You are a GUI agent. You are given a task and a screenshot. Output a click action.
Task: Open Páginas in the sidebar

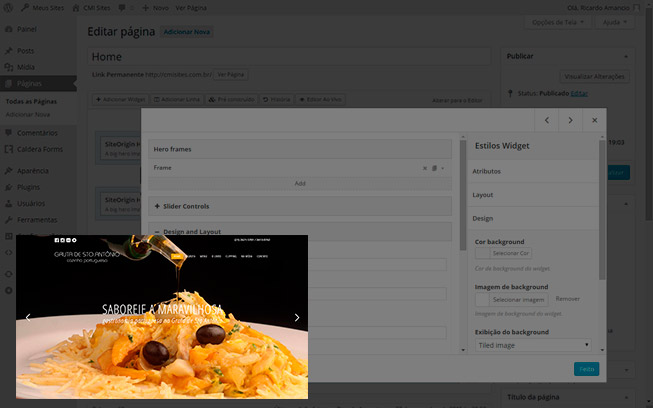38,83
